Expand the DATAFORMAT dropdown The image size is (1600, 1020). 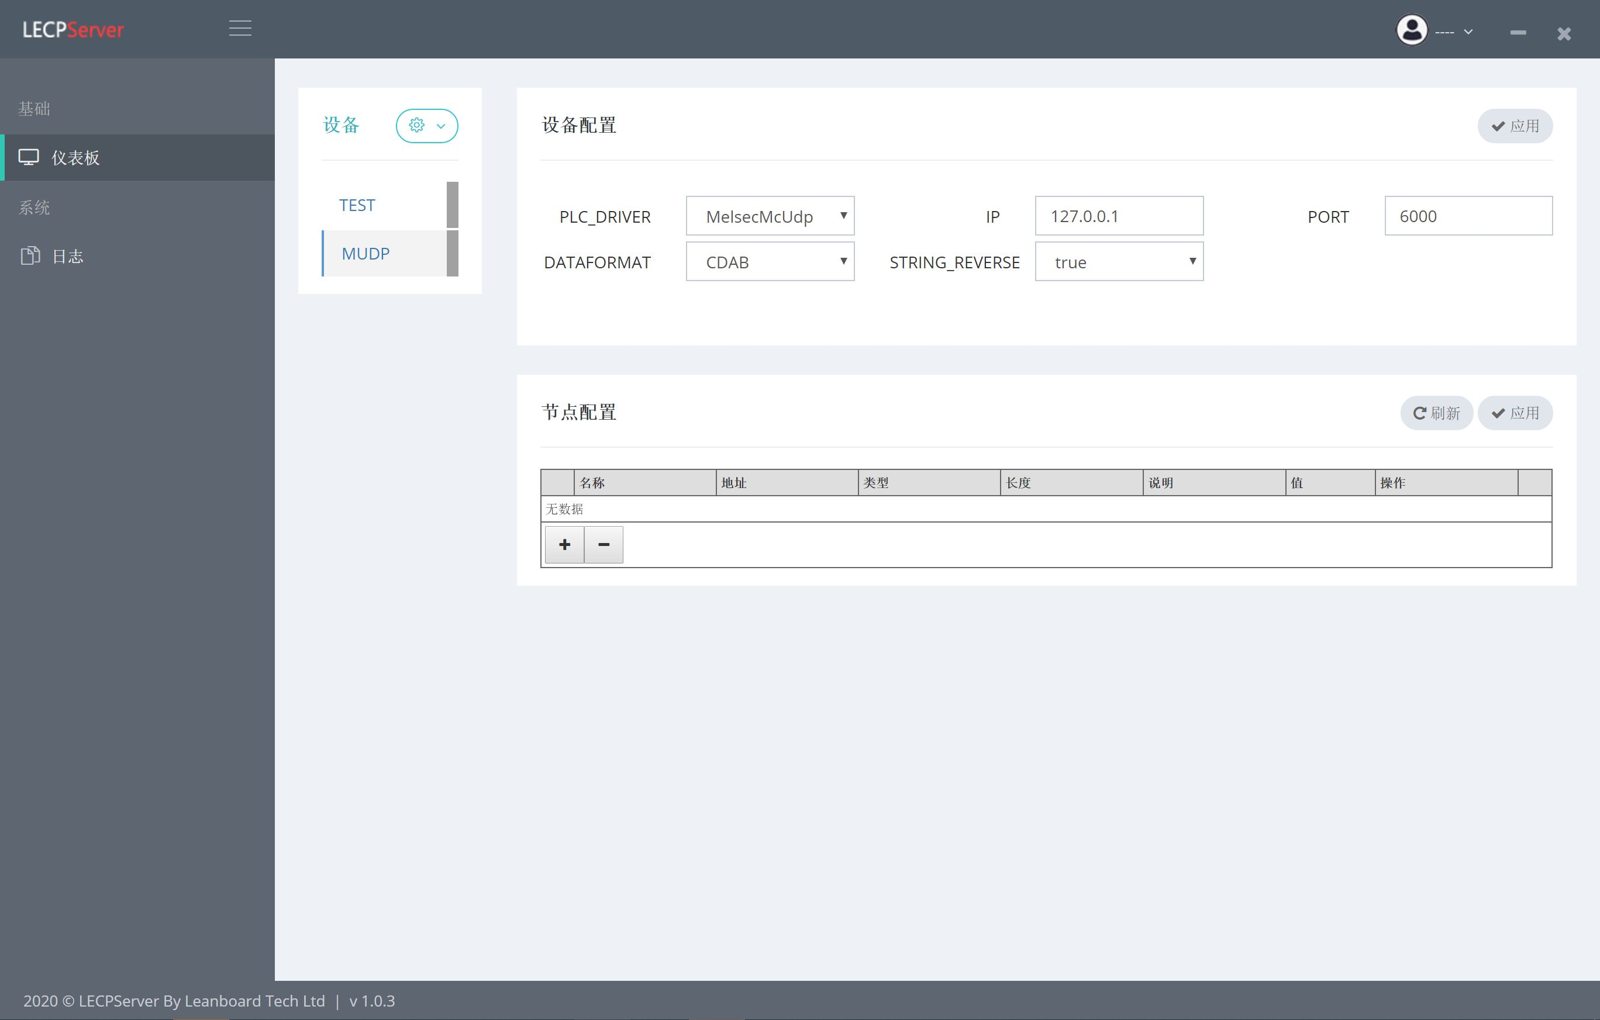tap(770, 262)
